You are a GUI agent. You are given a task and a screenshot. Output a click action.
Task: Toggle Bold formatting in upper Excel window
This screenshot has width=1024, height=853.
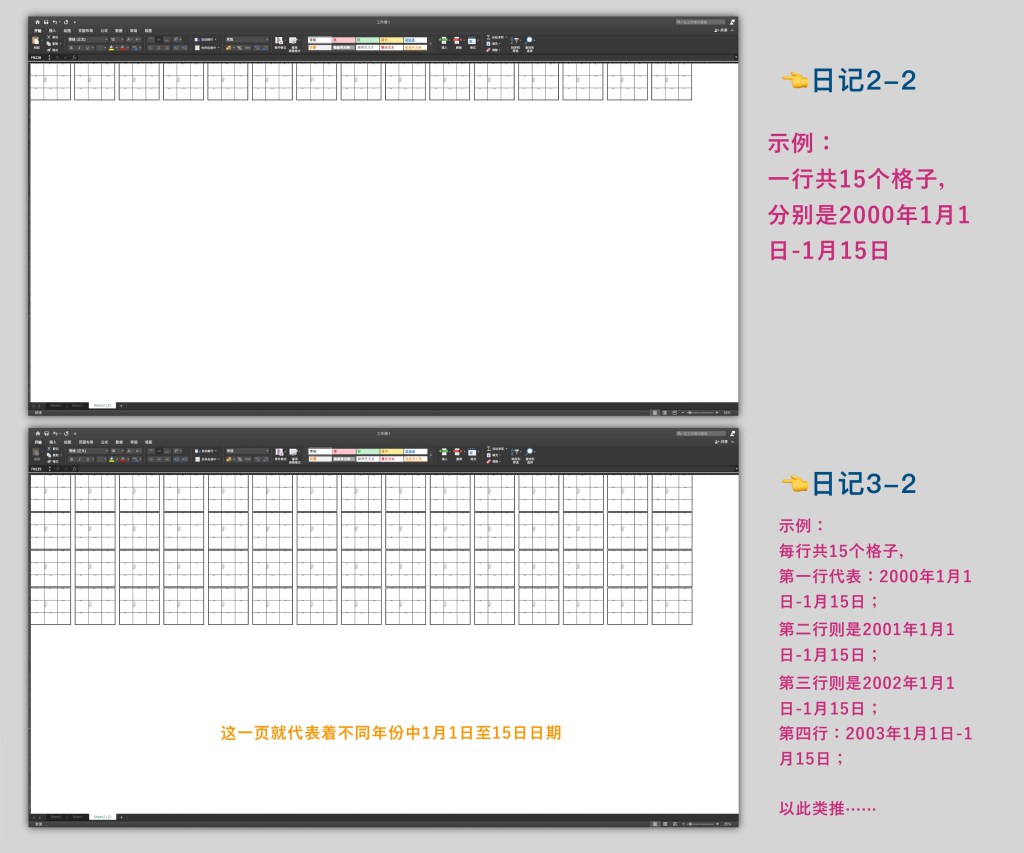71,48
